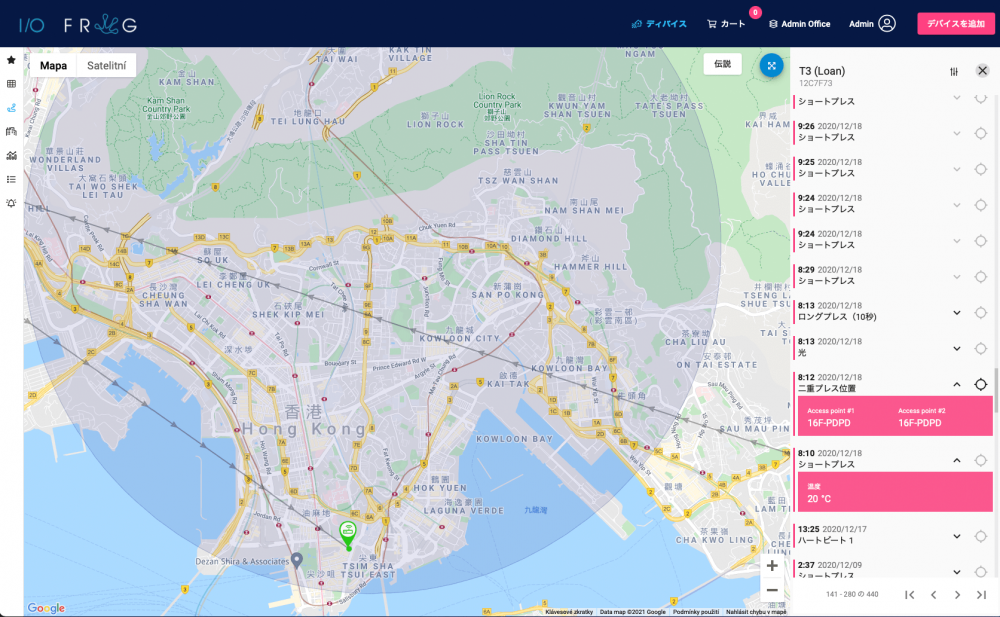Expand the 13:25 ハートビート 1 entry

[957, 536]
